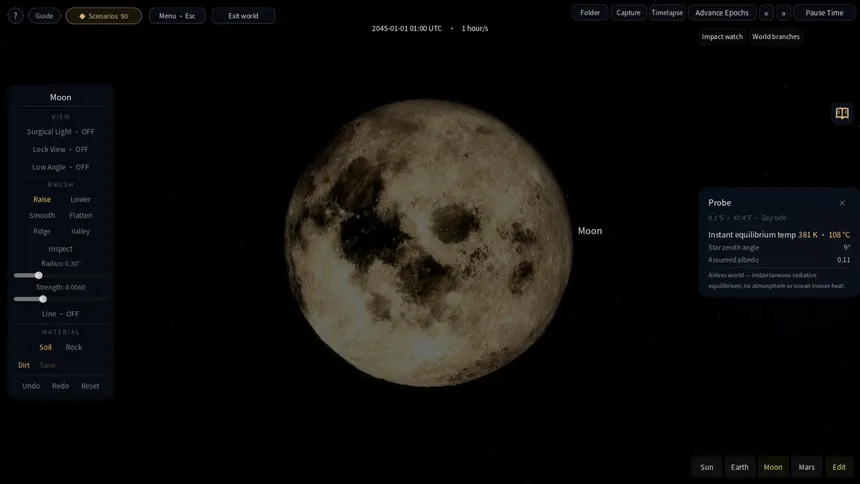Viewport: 860px width, 484px height.
Task: Open the Menu · Esc button
Action: pos(177,16)
